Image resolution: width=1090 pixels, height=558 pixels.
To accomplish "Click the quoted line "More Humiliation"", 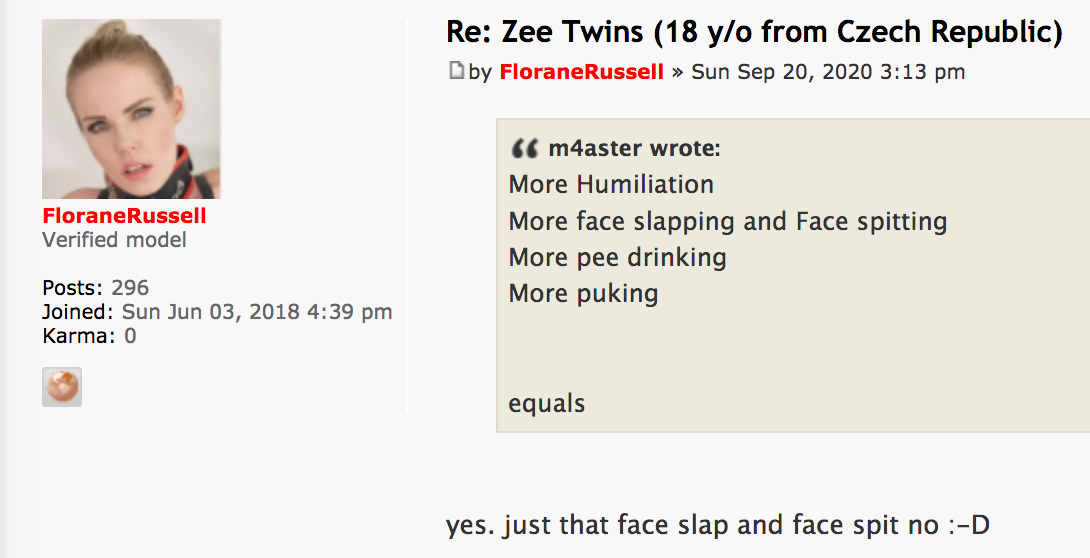I will (x=611, y=185).
